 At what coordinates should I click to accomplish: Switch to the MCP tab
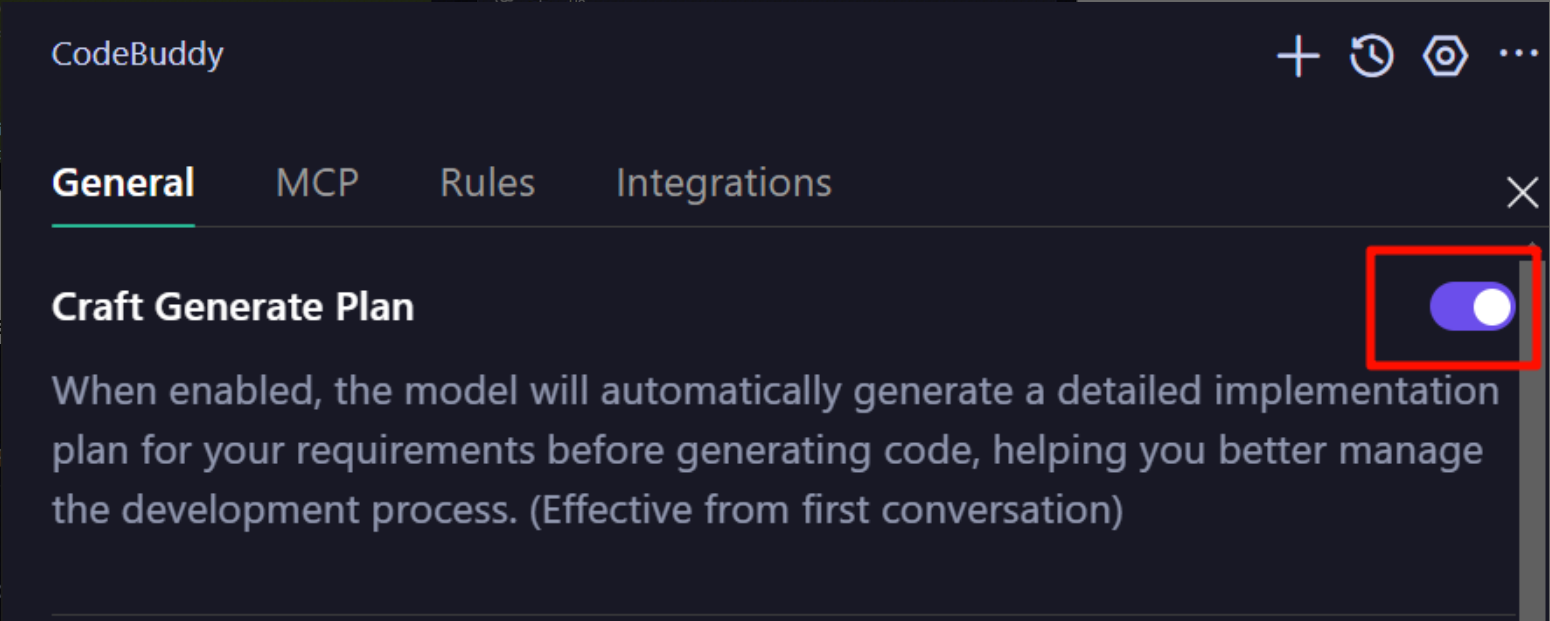[317, 182]
